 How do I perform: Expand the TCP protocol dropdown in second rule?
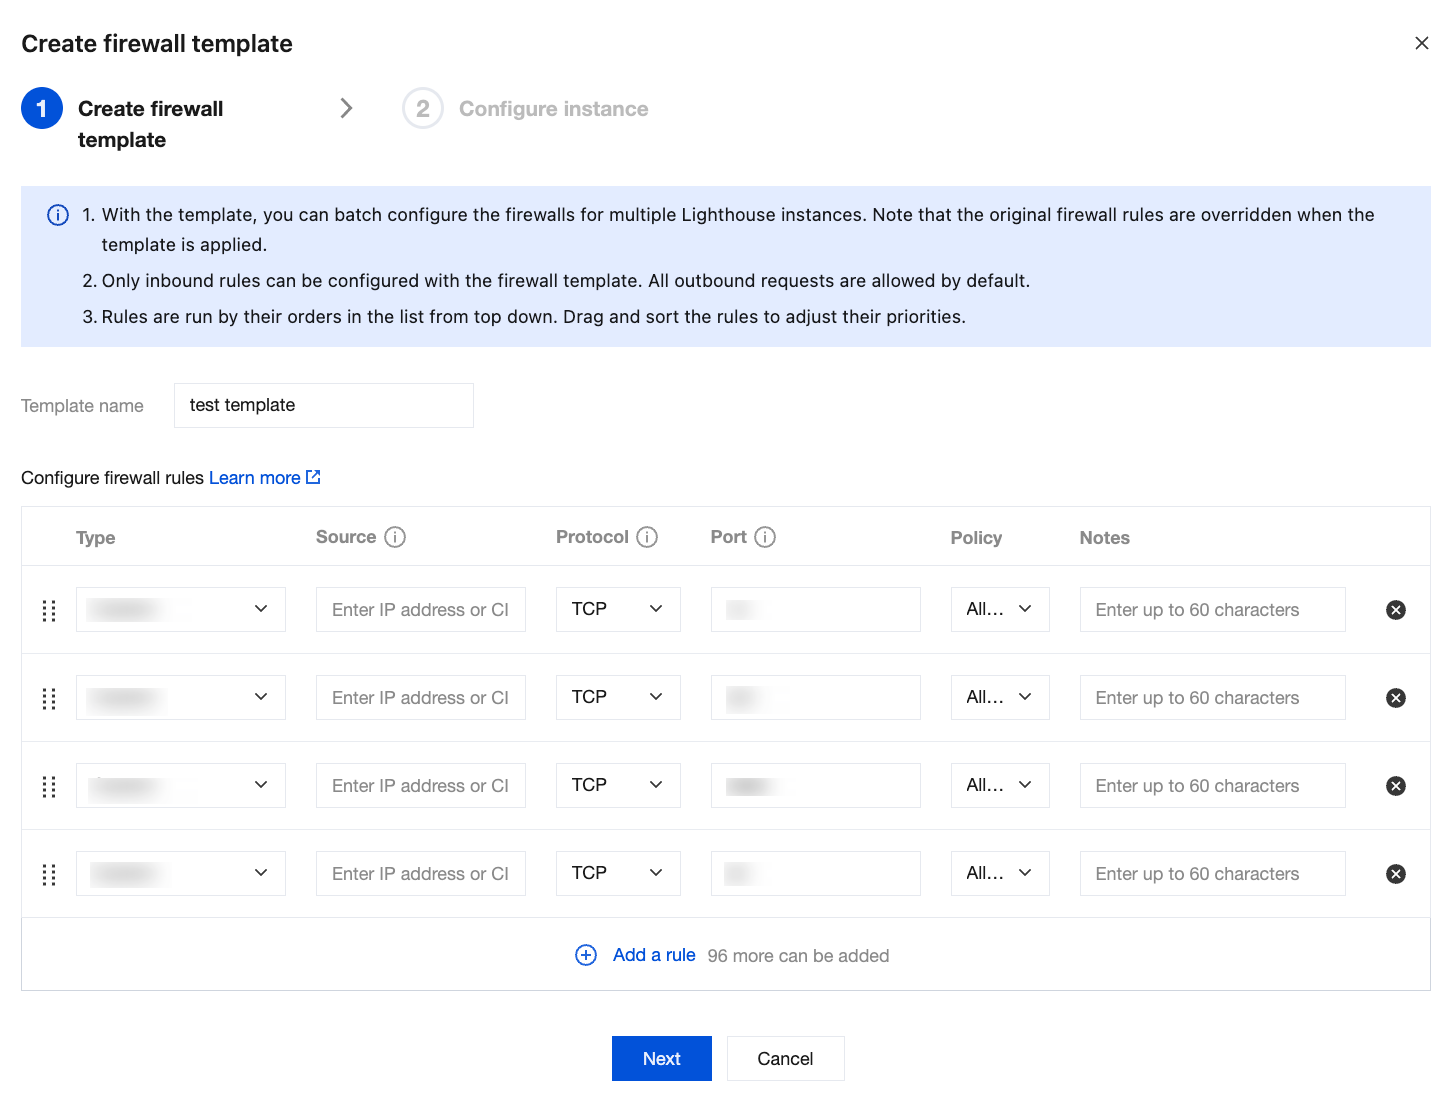coord(618,698)
